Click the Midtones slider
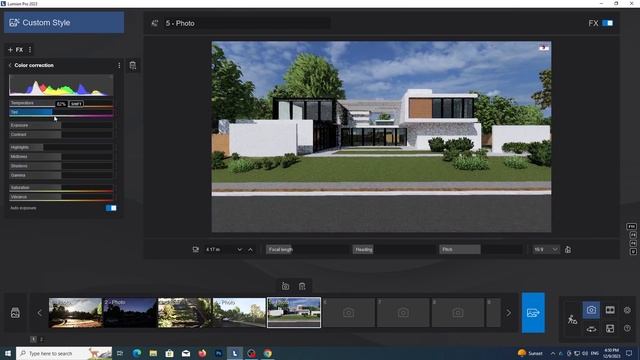 61,157
